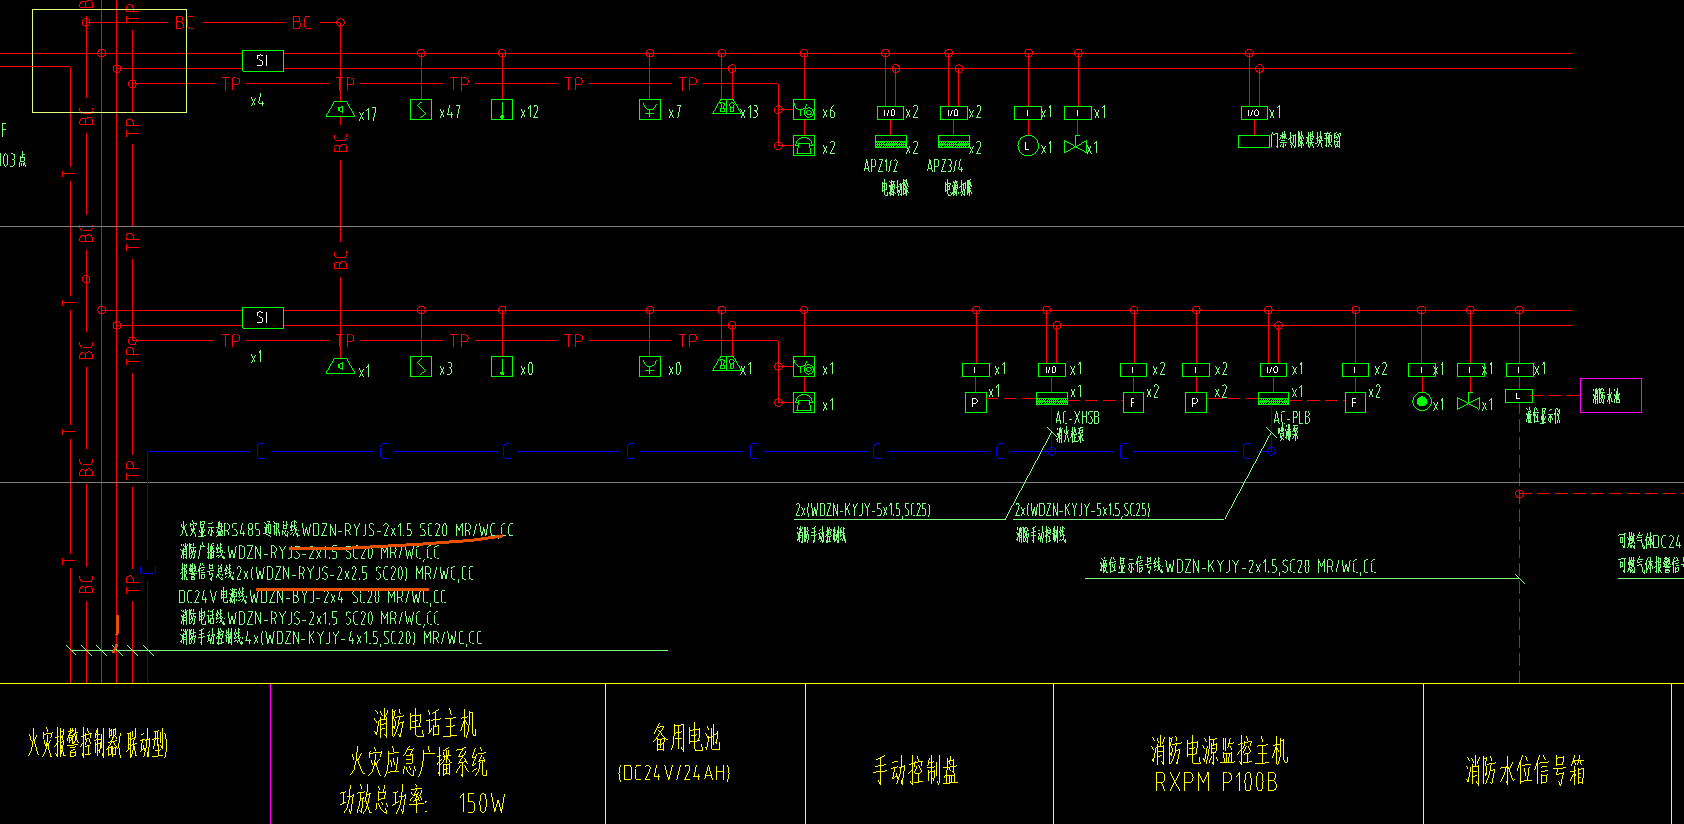Select the hatched panel symbol above APZ3/4

pyautogui.click(x=954, y=142)
